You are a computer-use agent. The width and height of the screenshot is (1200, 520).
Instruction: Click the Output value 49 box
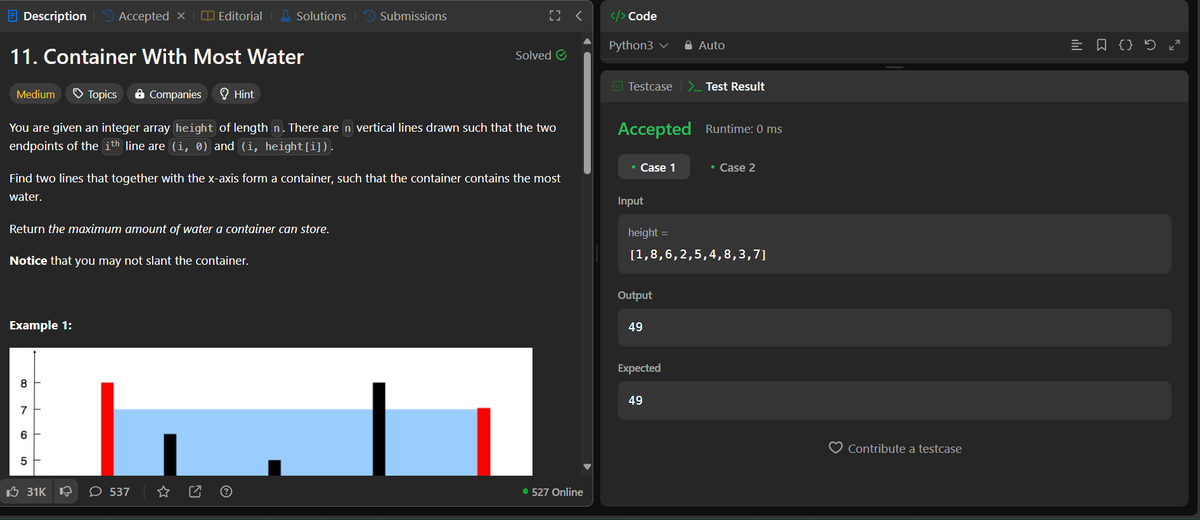pos(894,327)
